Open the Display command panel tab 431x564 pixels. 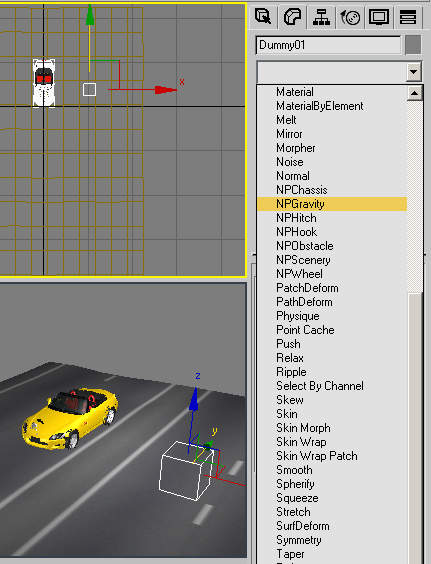(379, 17)
